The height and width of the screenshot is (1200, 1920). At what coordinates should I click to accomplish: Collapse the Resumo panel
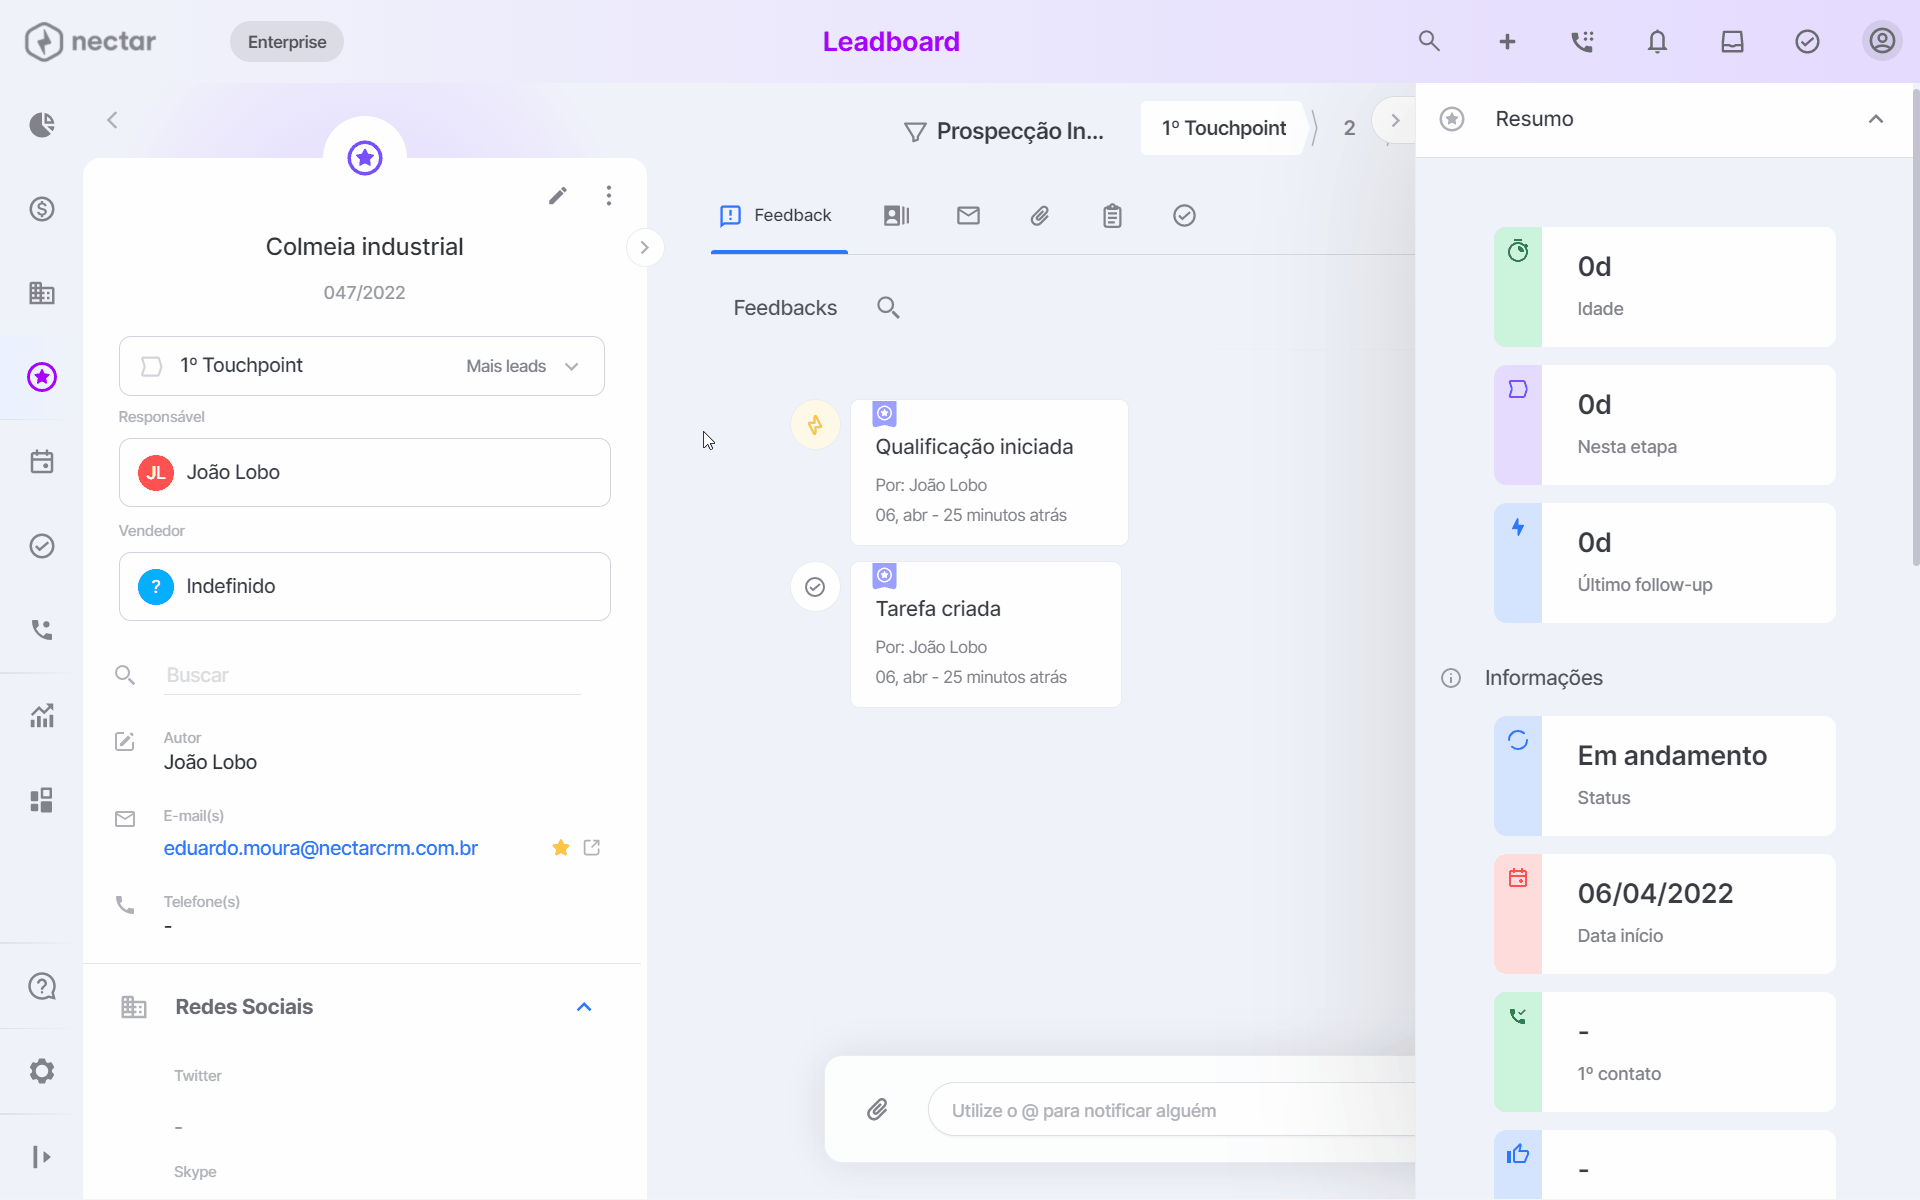click(x=1876, y=119)
